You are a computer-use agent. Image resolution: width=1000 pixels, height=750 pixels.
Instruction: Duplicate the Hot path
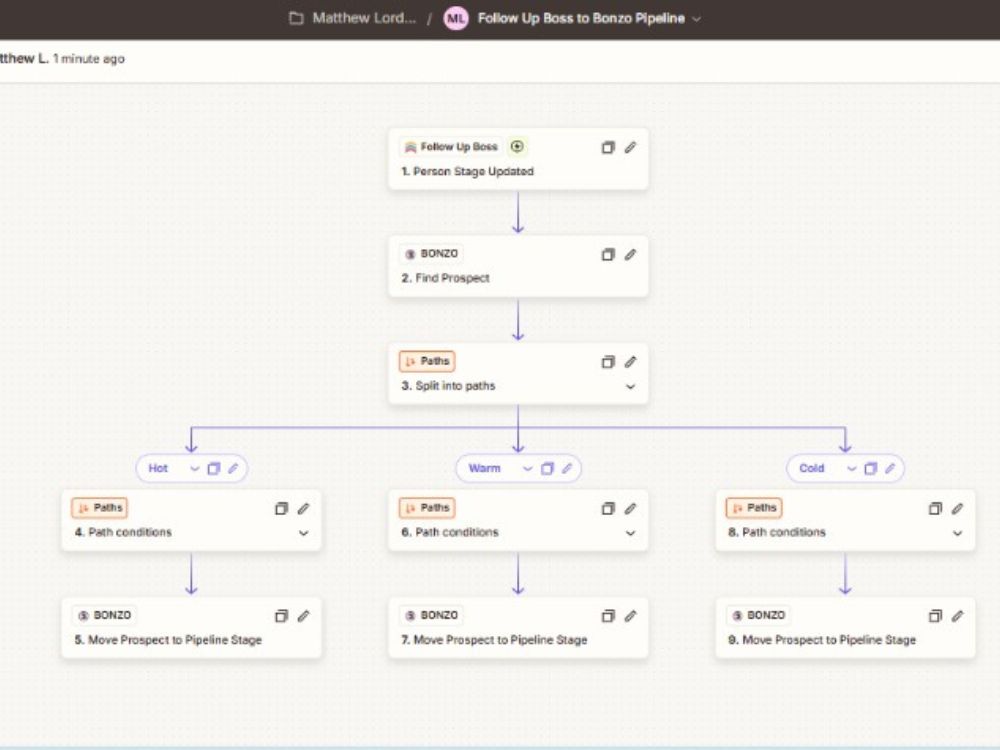coord(214,469)
